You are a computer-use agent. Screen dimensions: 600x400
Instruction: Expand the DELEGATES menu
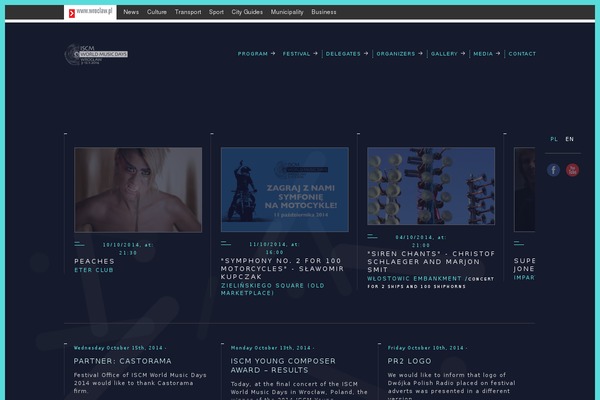click(347, 54)
